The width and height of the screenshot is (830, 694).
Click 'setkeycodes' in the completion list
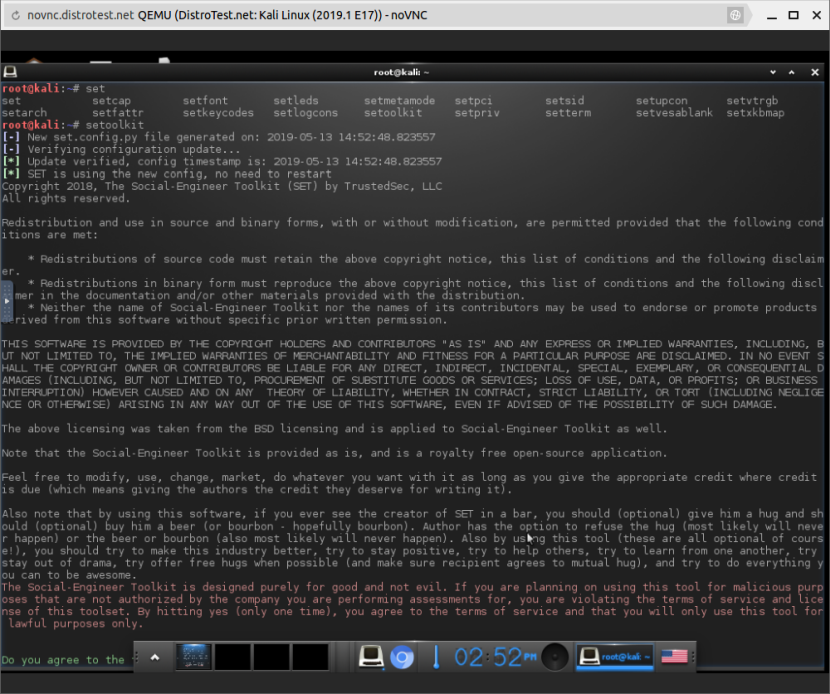click(218, 113)
